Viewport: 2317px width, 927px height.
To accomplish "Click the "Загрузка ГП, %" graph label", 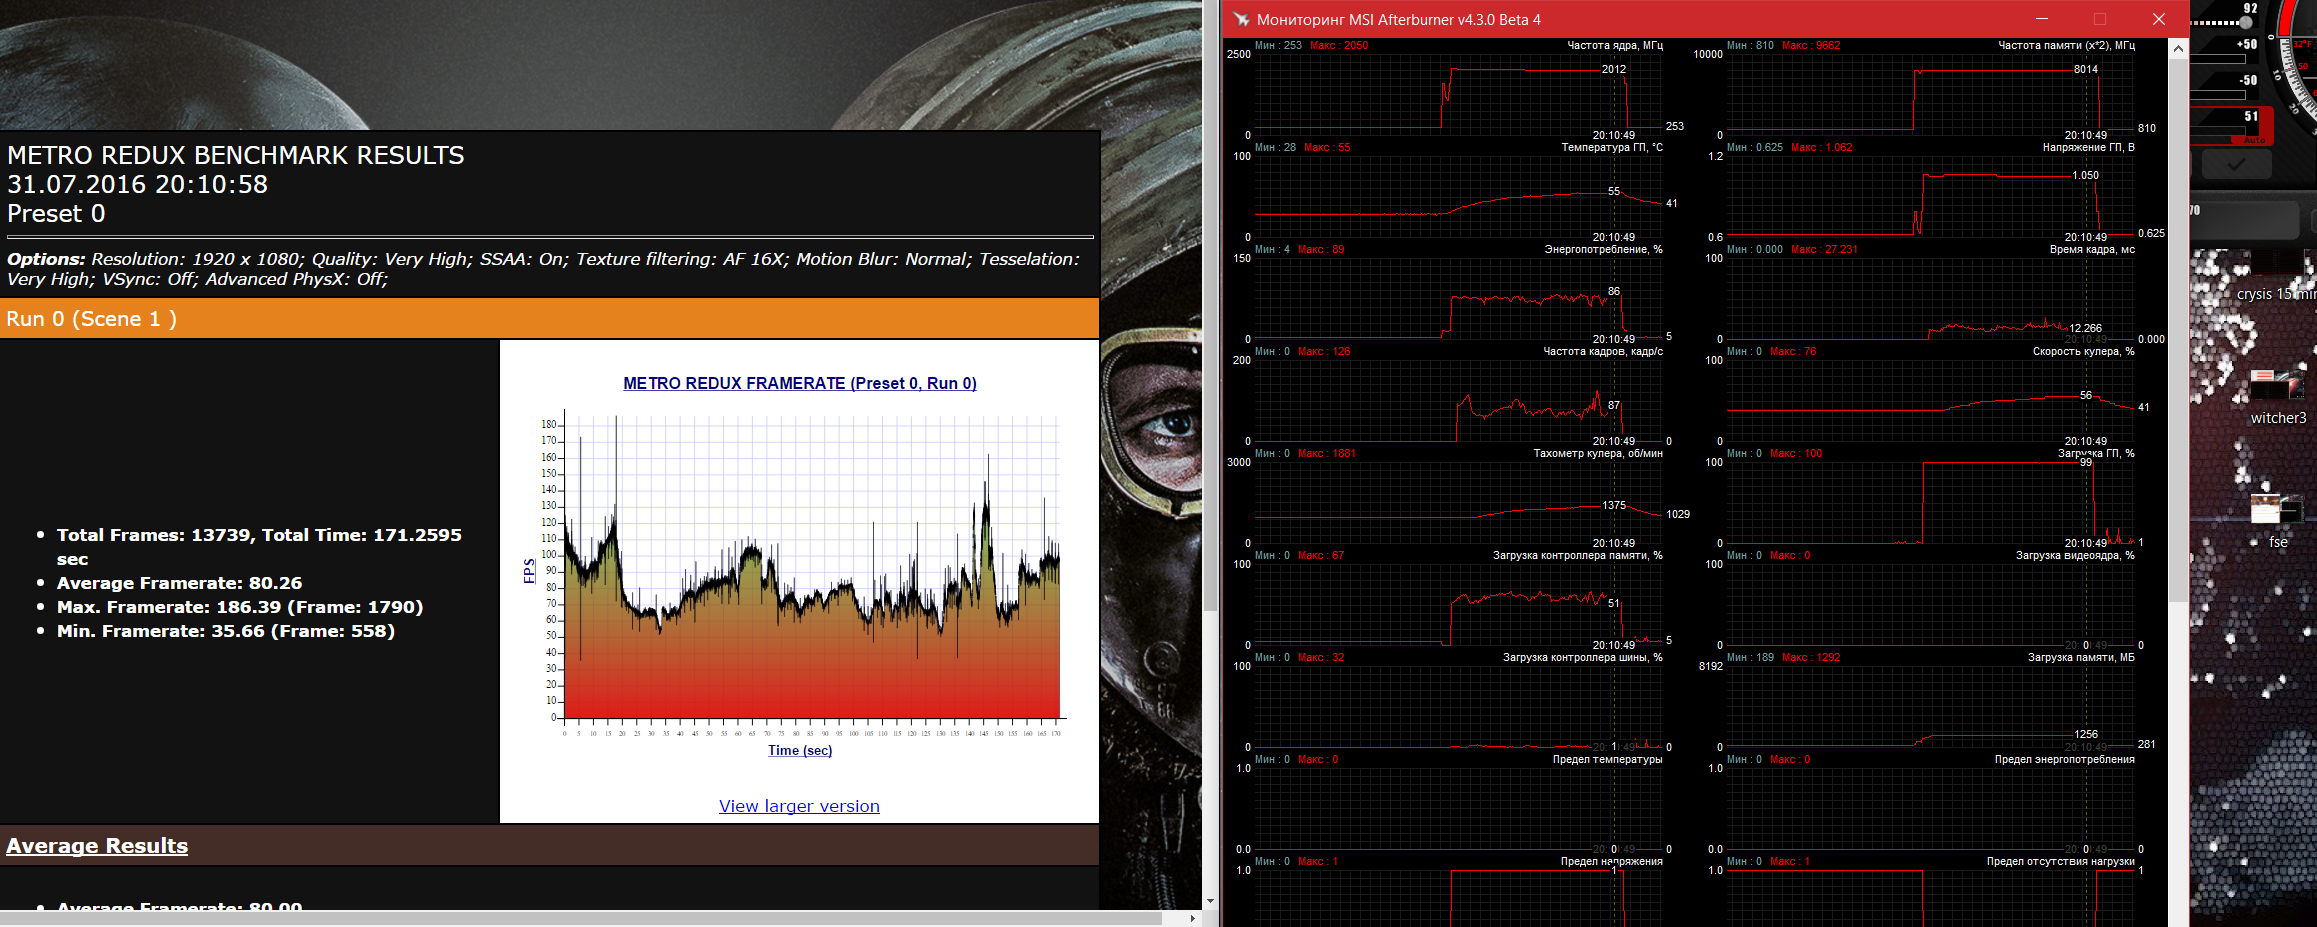I will 2096,453.
